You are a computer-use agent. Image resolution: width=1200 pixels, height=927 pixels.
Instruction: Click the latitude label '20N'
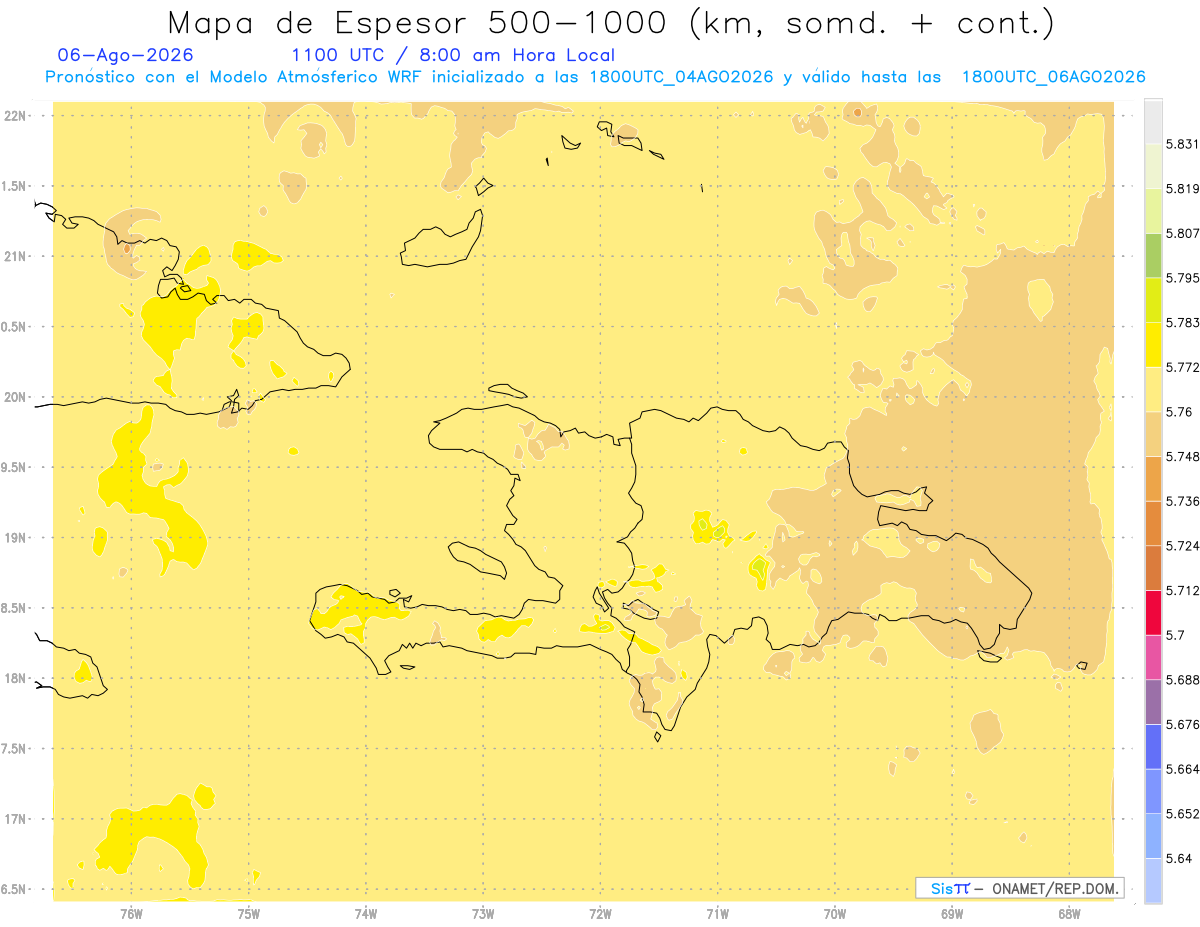15,397
